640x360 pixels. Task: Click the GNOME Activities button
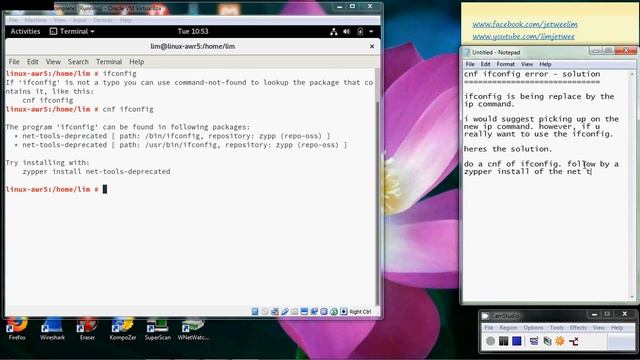[x=25, y=31]
